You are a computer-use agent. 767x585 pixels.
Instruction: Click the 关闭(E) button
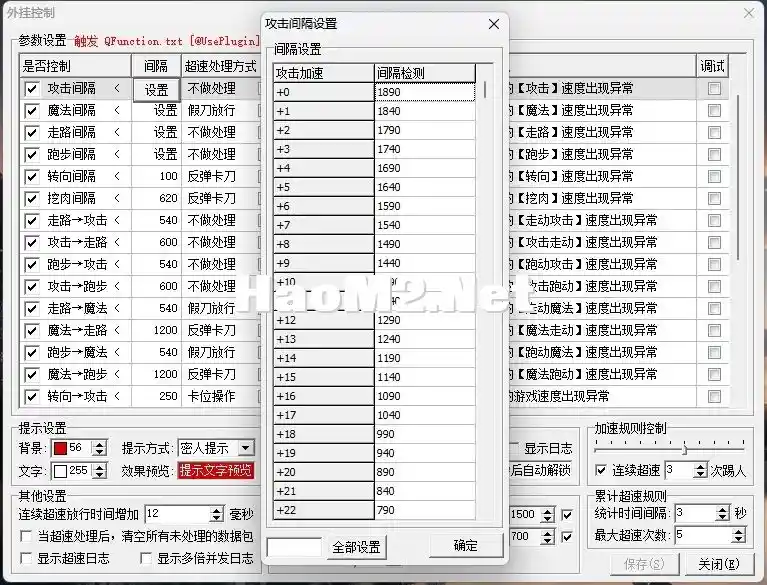pyautogui.click(x=719, y=564)
